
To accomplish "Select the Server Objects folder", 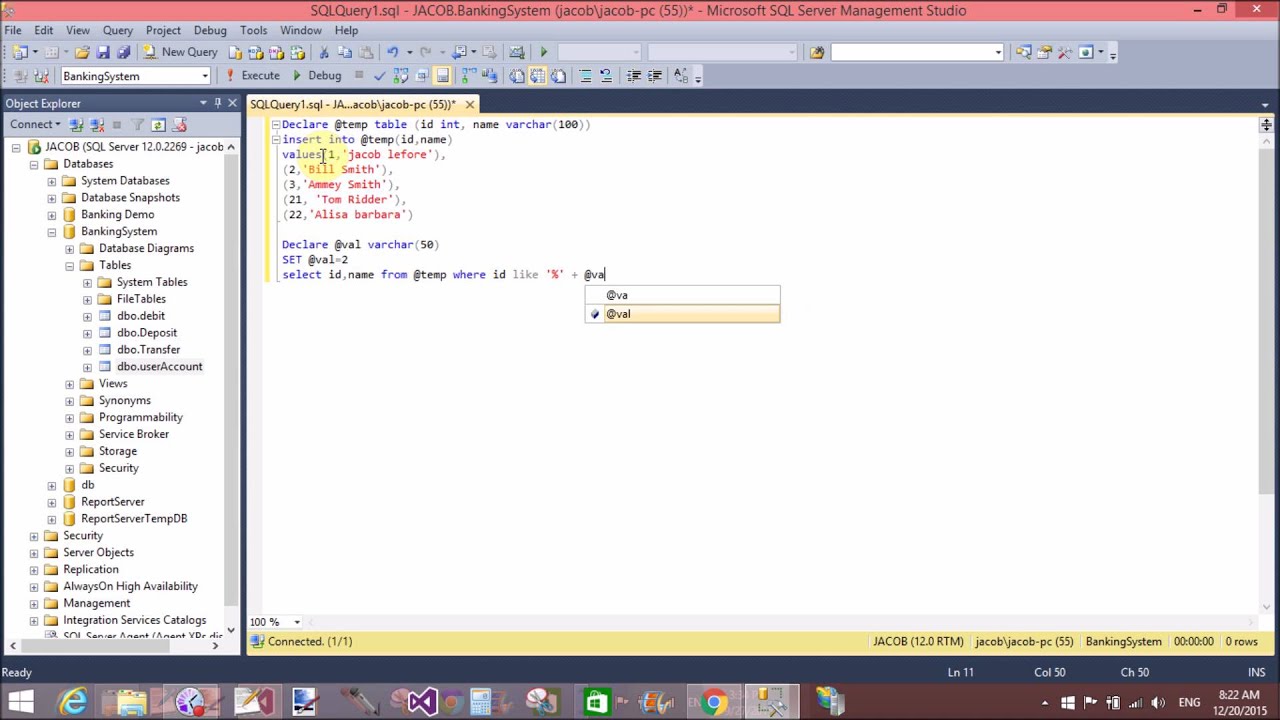I will point(98,552).
